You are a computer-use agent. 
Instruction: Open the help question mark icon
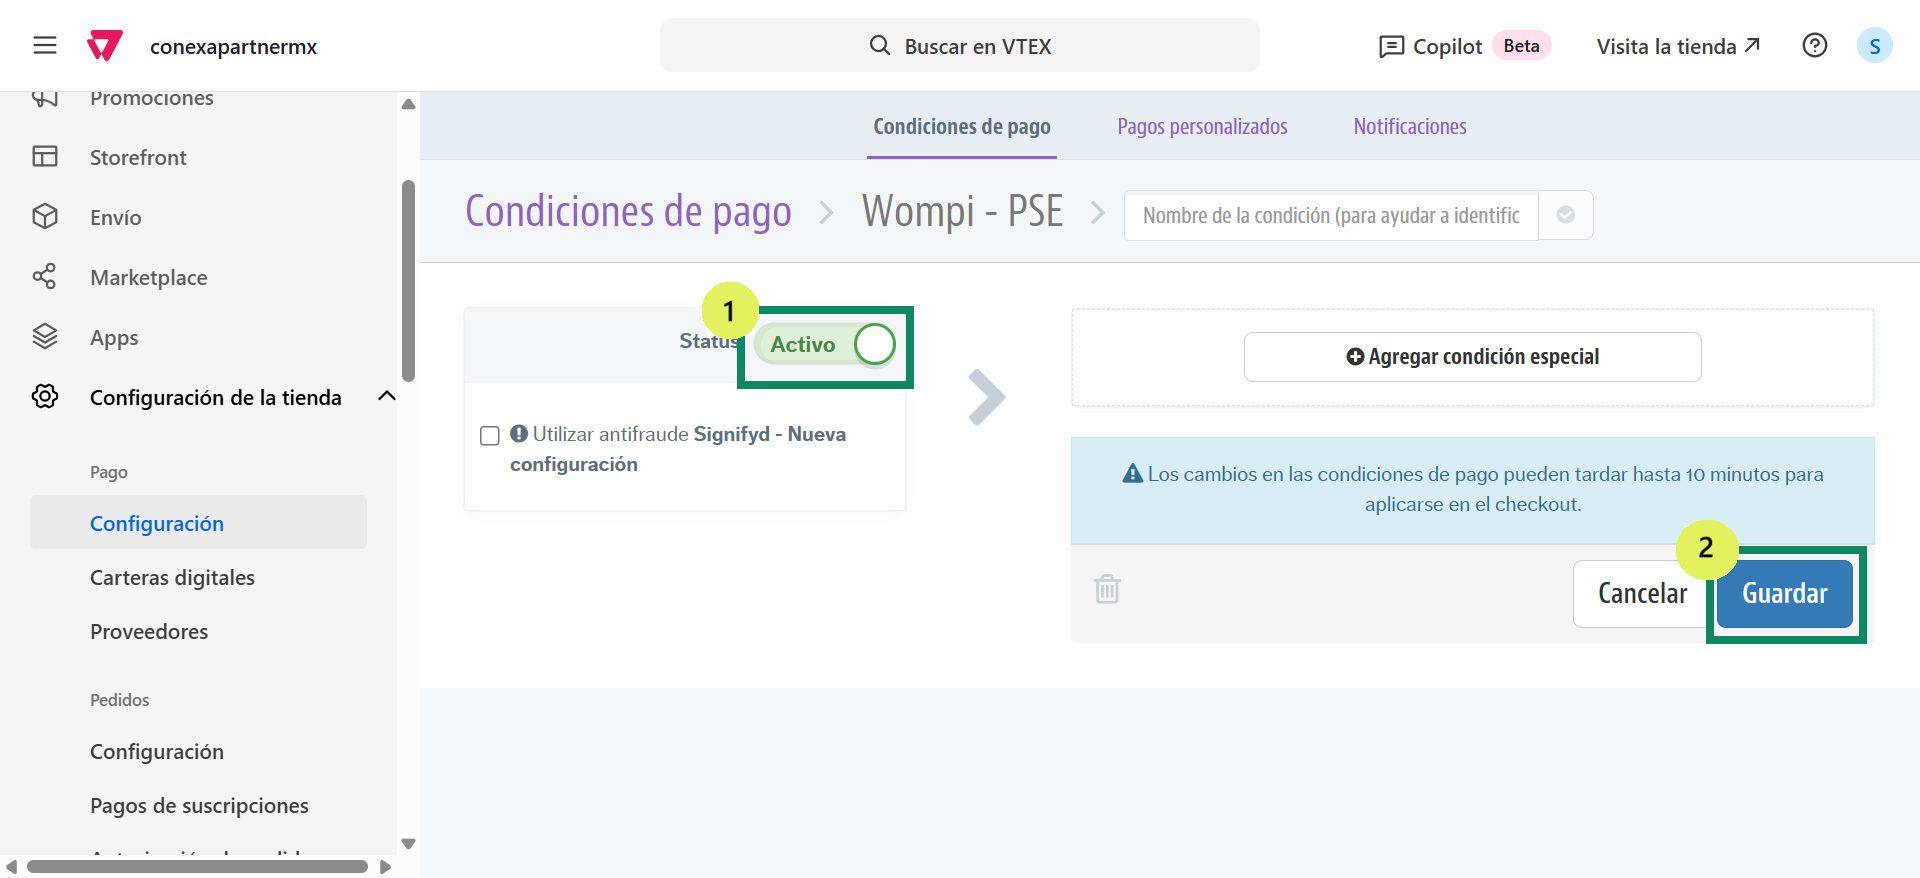1814,46
